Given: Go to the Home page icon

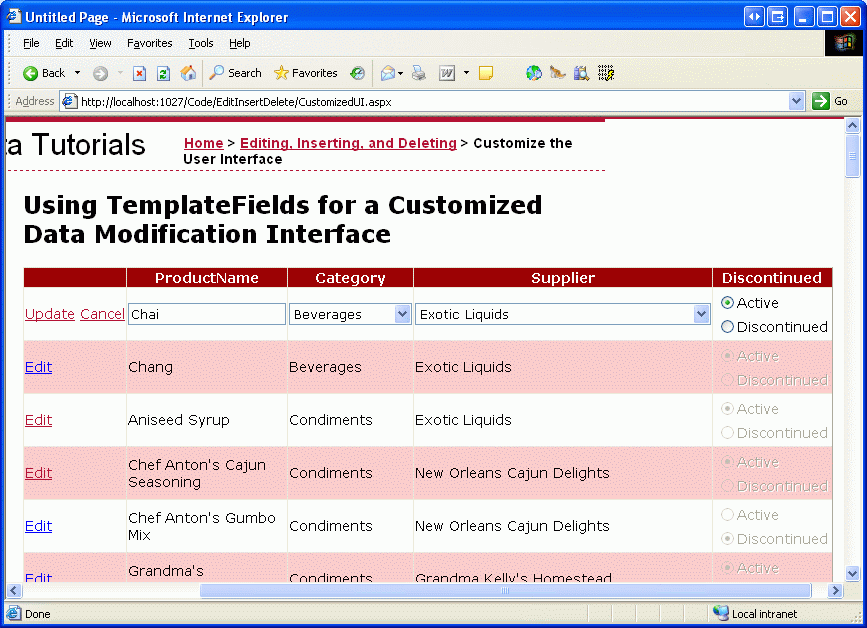Looking at the screenshot, I should coord(188,73).
